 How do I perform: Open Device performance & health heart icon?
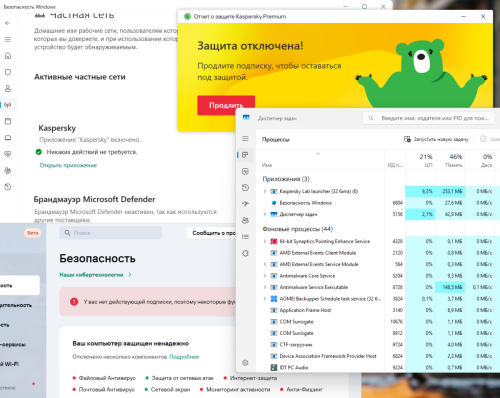8,154
